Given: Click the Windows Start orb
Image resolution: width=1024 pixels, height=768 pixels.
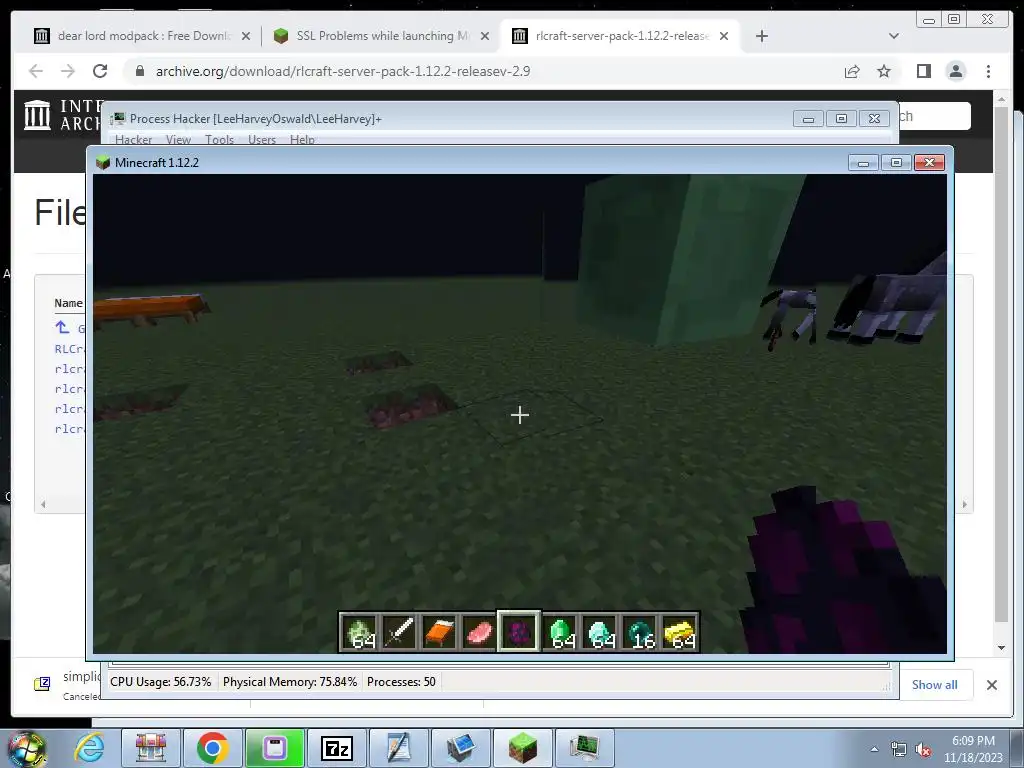Looking at the screenshot, I should (27, 748).
